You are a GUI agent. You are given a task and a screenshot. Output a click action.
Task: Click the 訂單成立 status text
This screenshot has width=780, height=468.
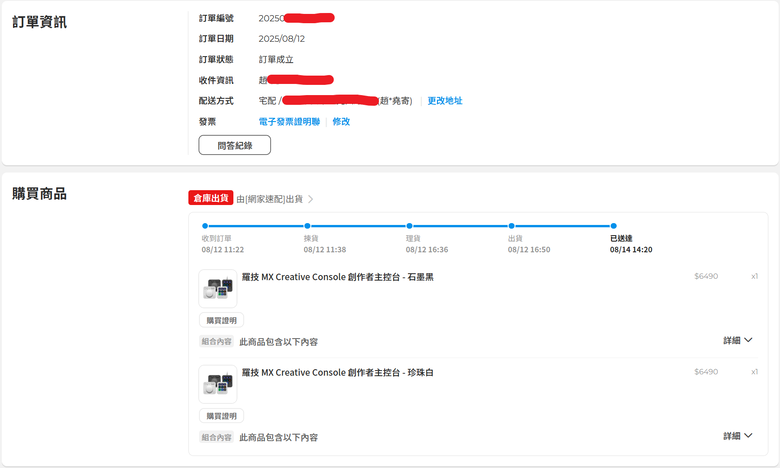[x=276, y=60]
